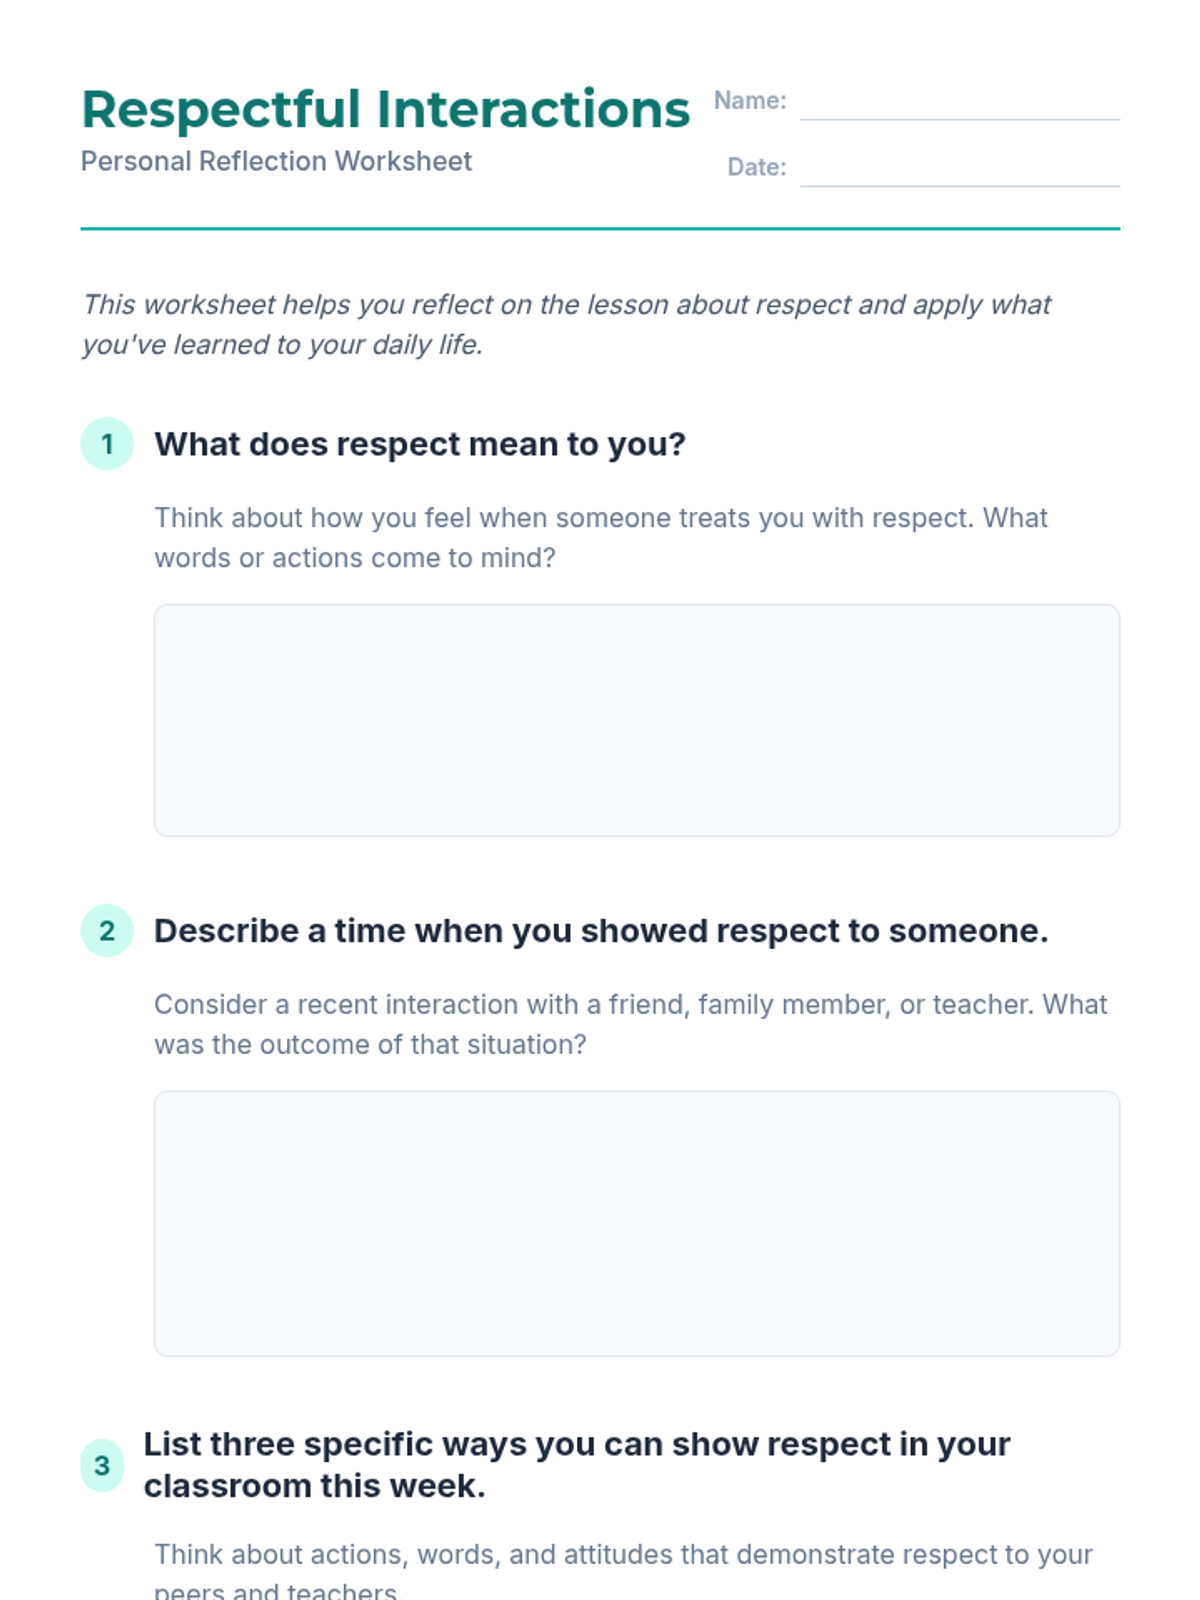Click the 'Describe a time when you showed respect' heading
Image resolution: width=1200 pixels, height=1600 pixels.
click(601, 931)
